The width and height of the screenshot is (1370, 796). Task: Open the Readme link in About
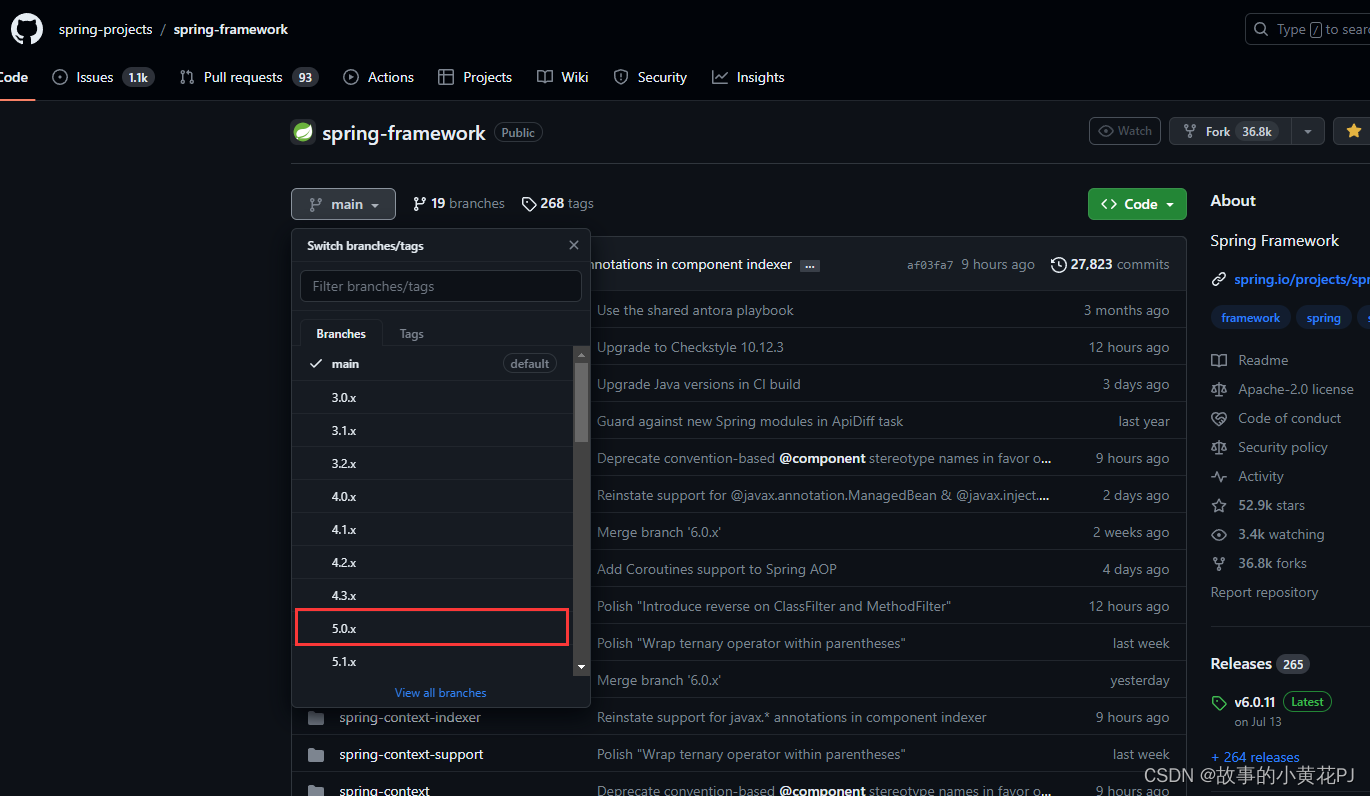pyautogui.click(x=1250, y=360)
